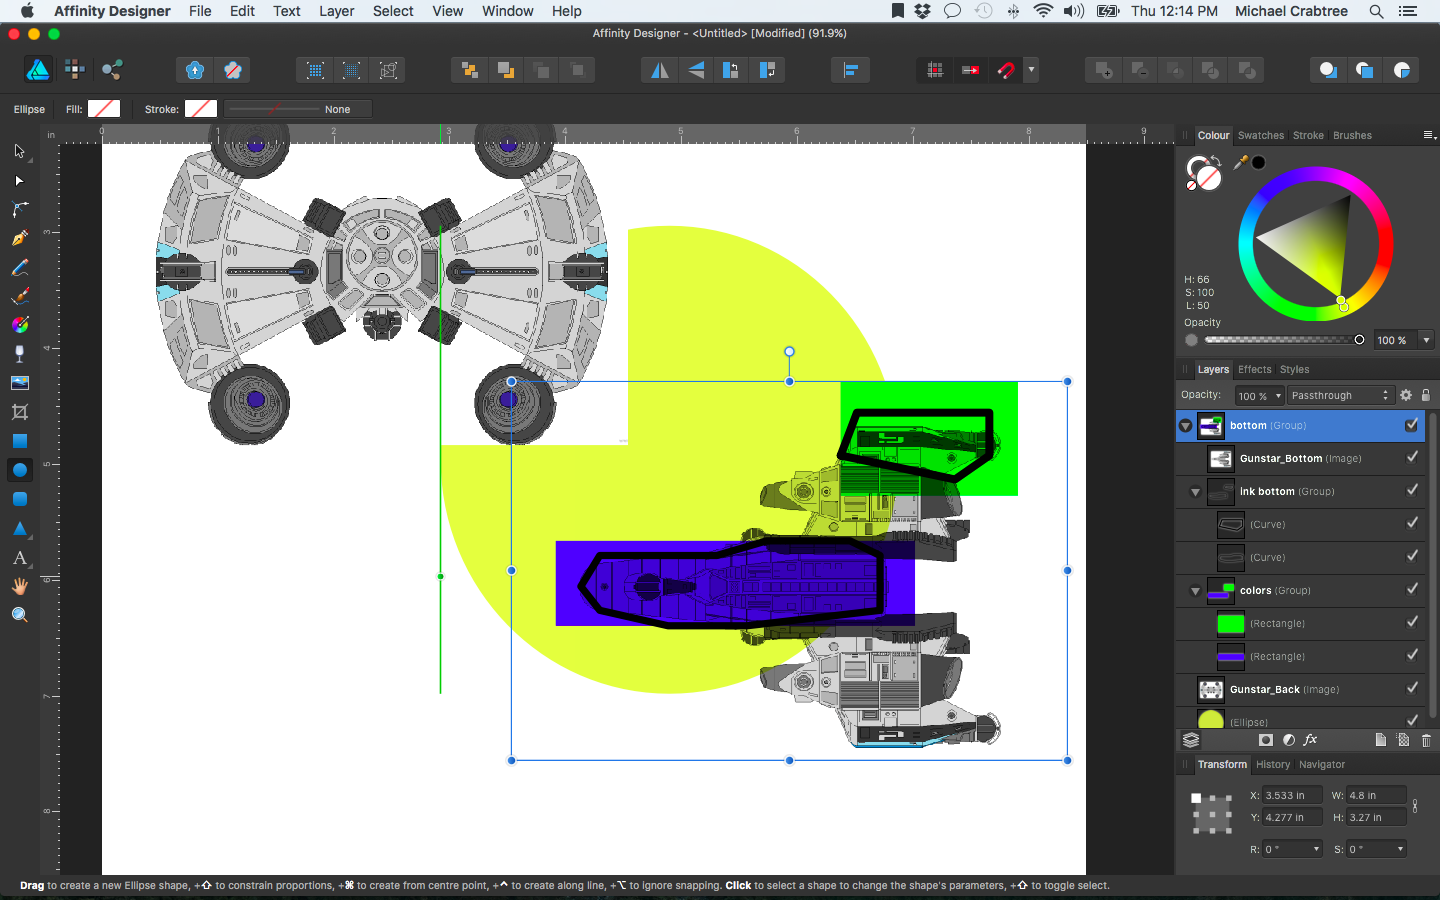Collapse the bottom group layer
The image size is (1440, 900).
[1185, 426]
